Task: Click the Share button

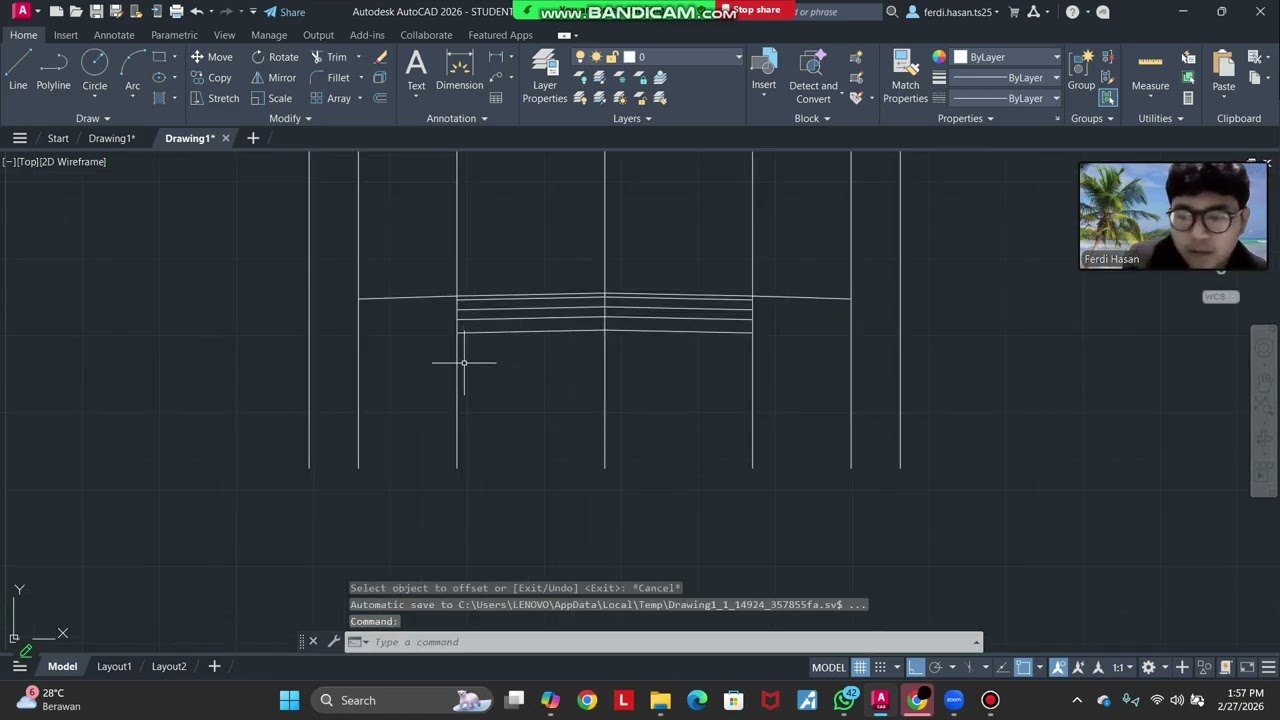Action: pos(285,12)
